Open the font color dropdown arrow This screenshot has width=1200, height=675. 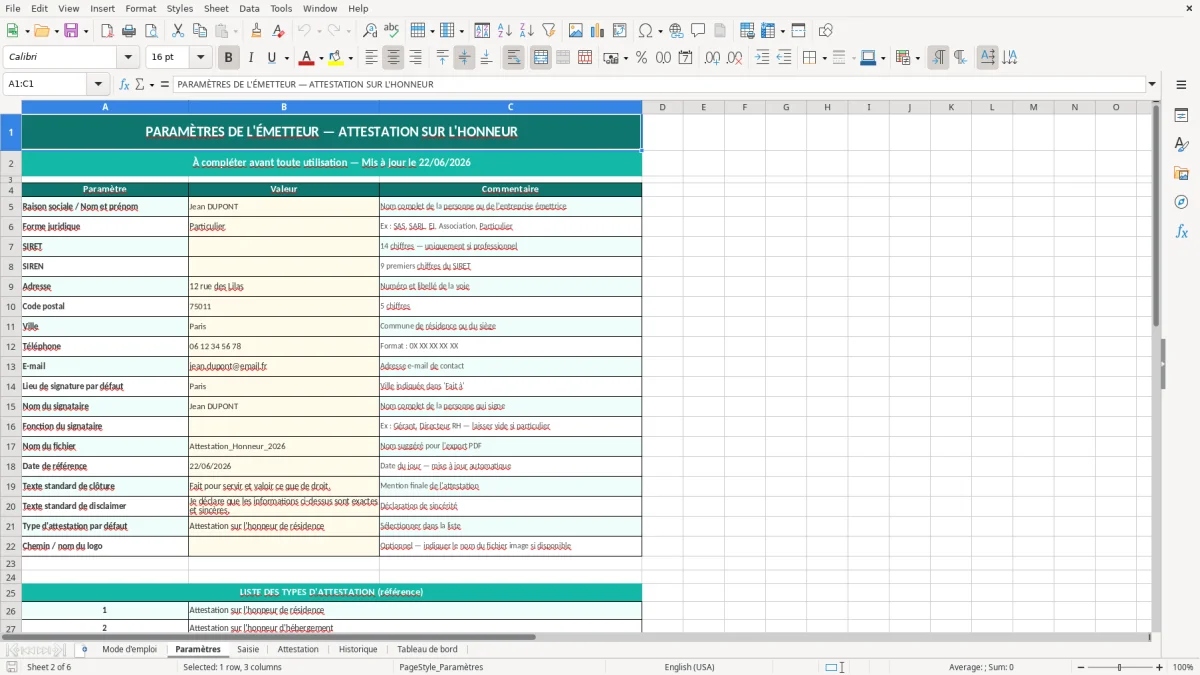[x=321, y=58]
